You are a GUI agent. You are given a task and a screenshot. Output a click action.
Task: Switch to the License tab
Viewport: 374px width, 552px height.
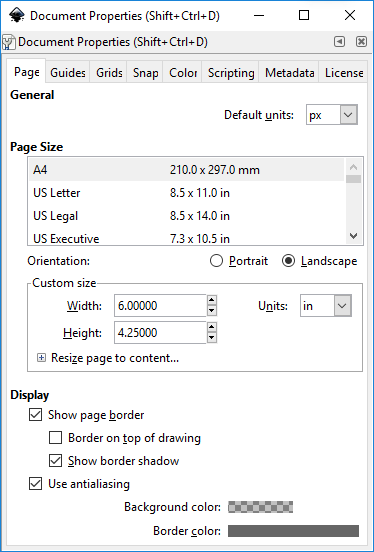[x=344, y=73]
